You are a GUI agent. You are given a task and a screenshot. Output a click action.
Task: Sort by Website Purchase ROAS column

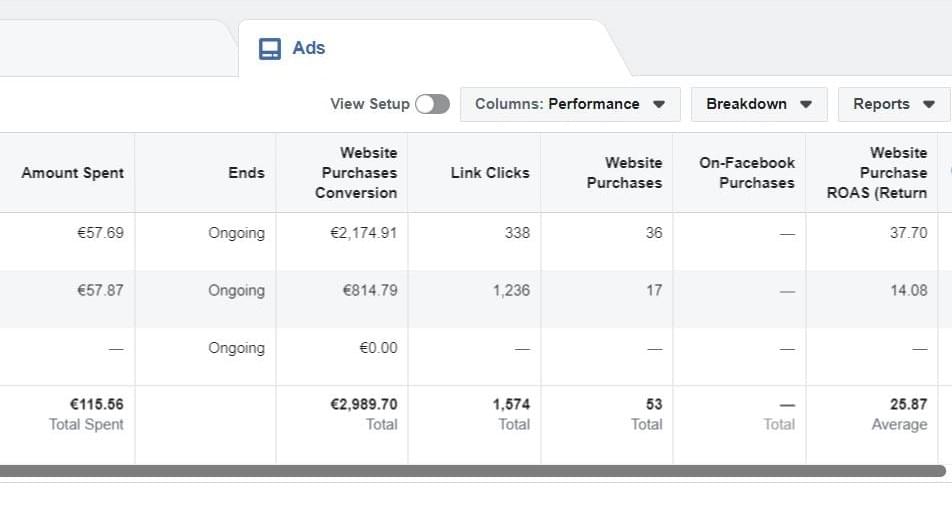[x=877, y=173]
